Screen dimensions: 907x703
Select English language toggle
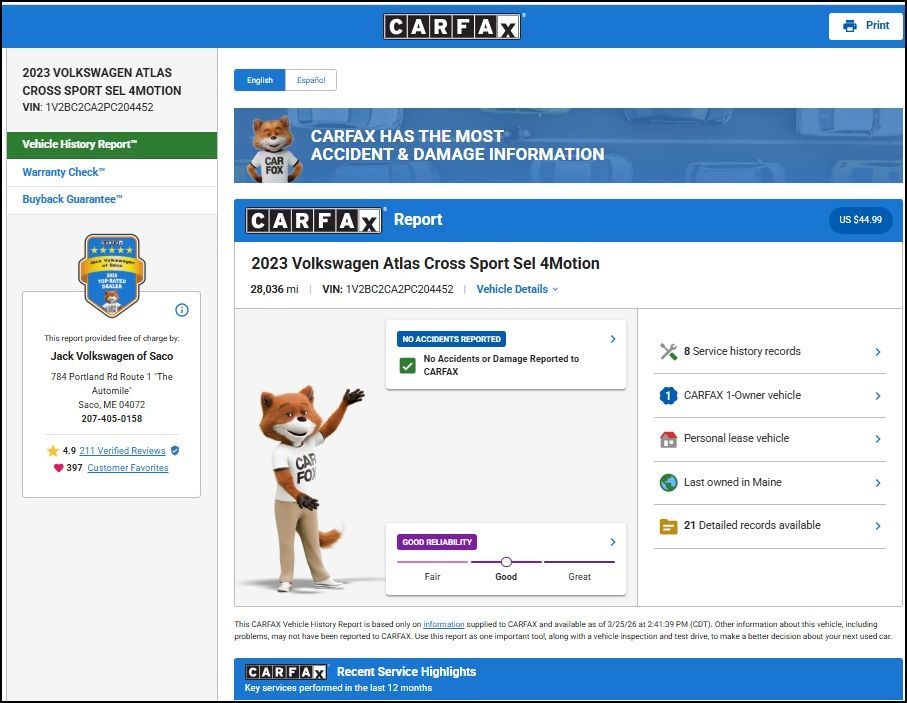(259, 80)
